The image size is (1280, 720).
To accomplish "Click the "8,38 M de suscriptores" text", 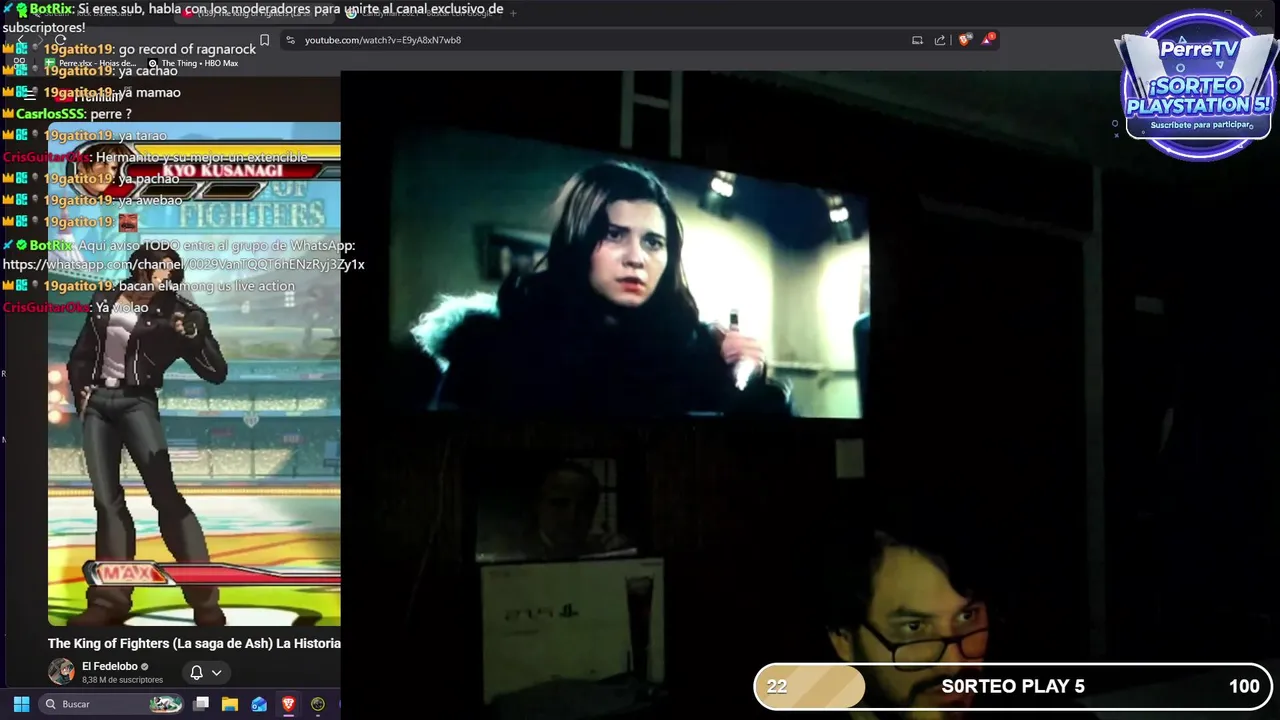I will [122, 680].
